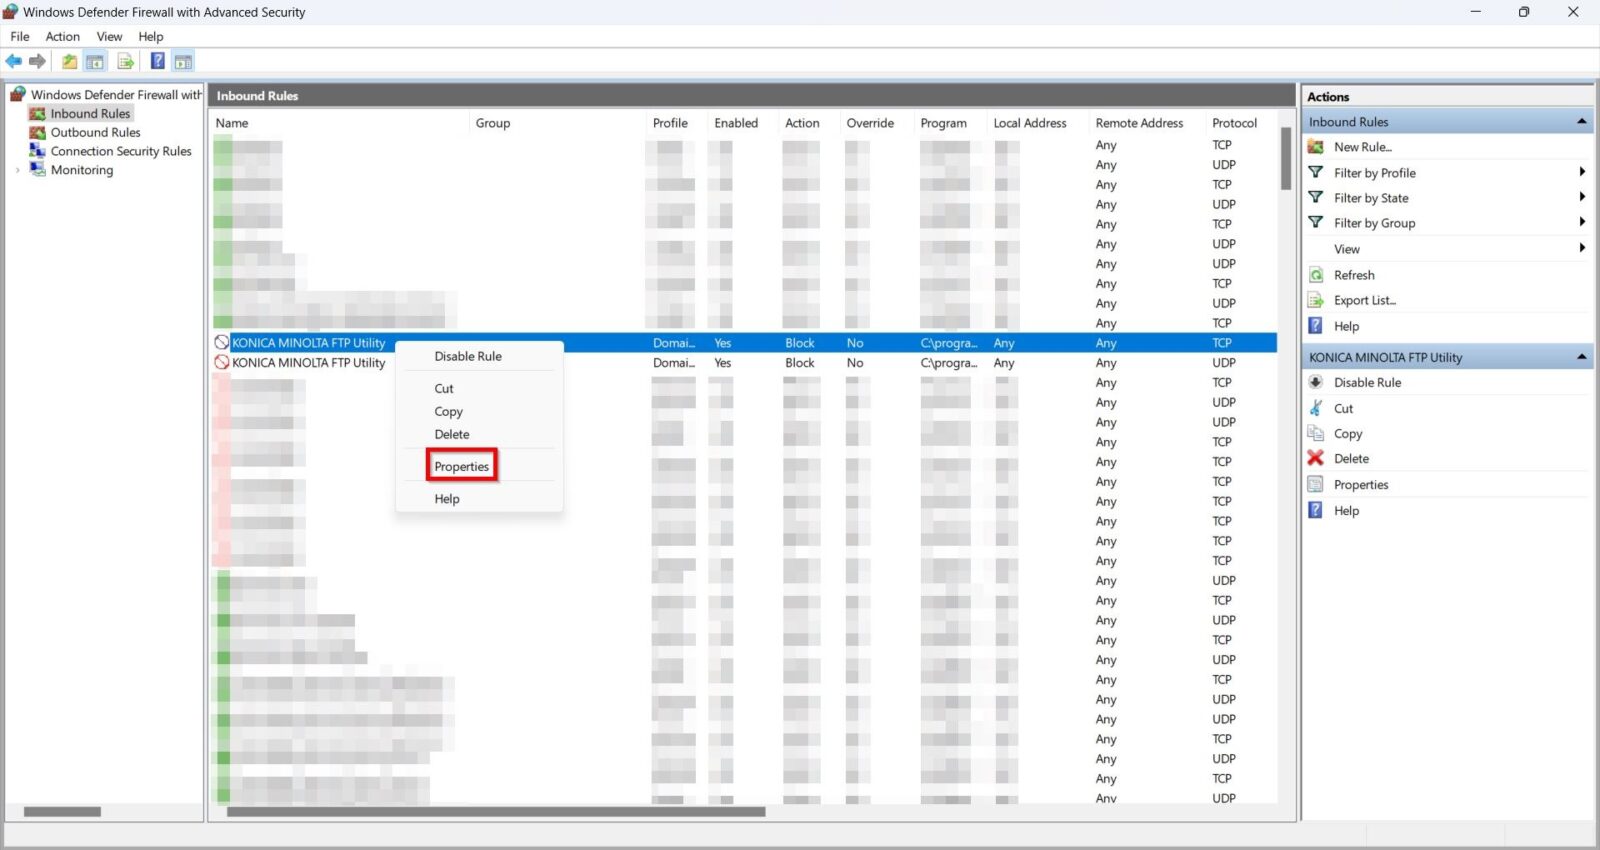
Task: Click the Export List toolbar icon
Action: (x=125, y=62)
